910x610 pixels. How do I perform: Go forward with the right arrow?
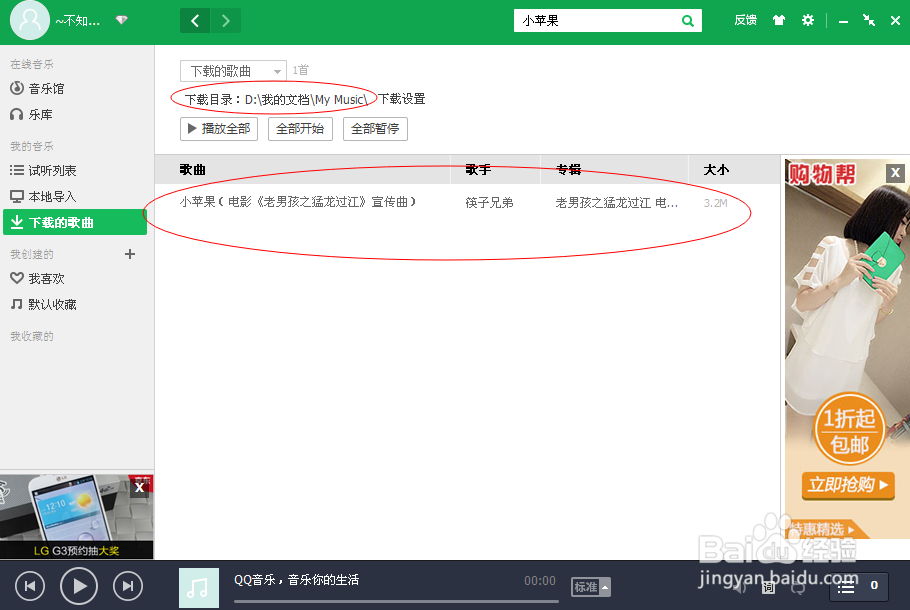click(x=226, y=21)
